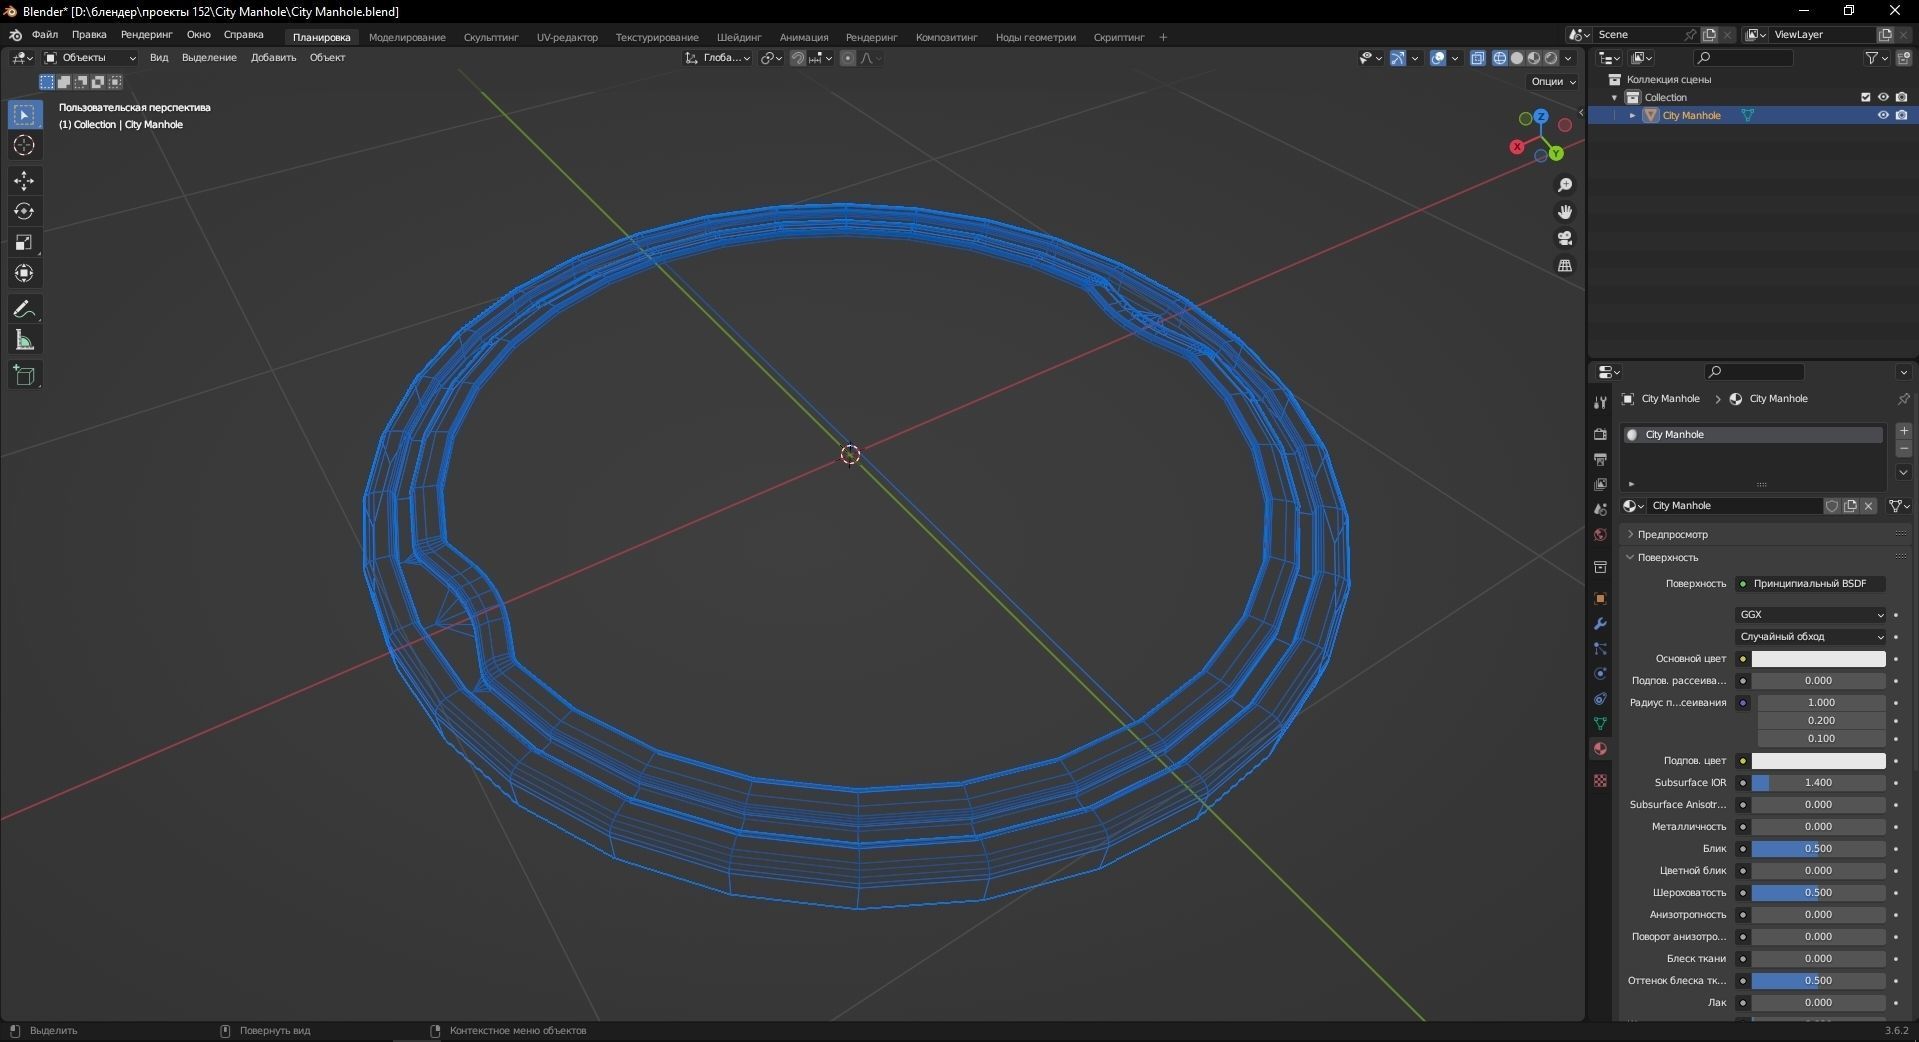Image resolution: width=1919 pixels, height=1042 pixels.
Task: Expand City Manhole object in outliner tree
Action: [1633, 116]
